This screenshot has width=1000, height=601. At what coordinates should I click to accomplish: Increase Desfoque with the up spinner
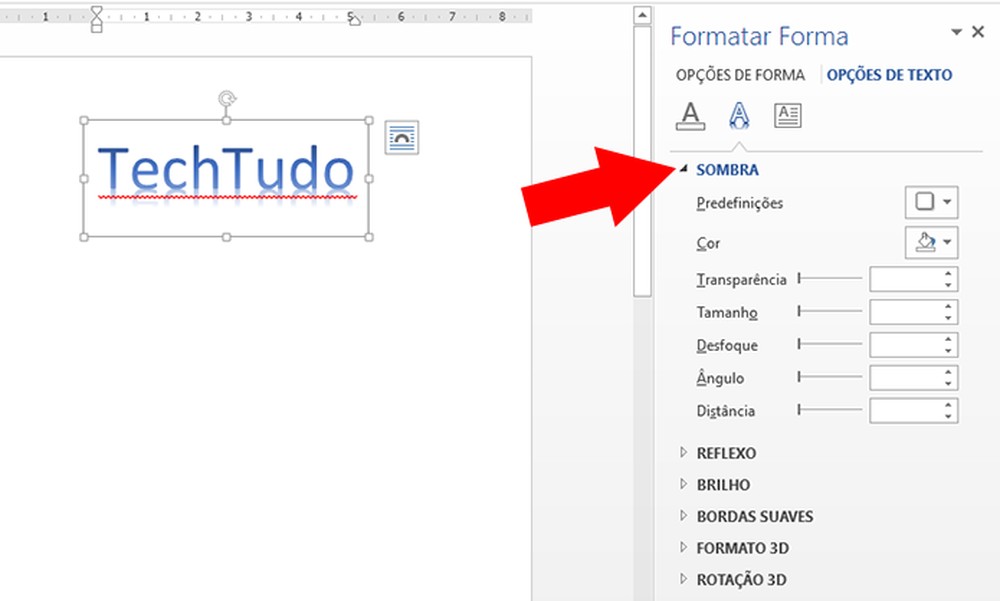click(948, 339)
